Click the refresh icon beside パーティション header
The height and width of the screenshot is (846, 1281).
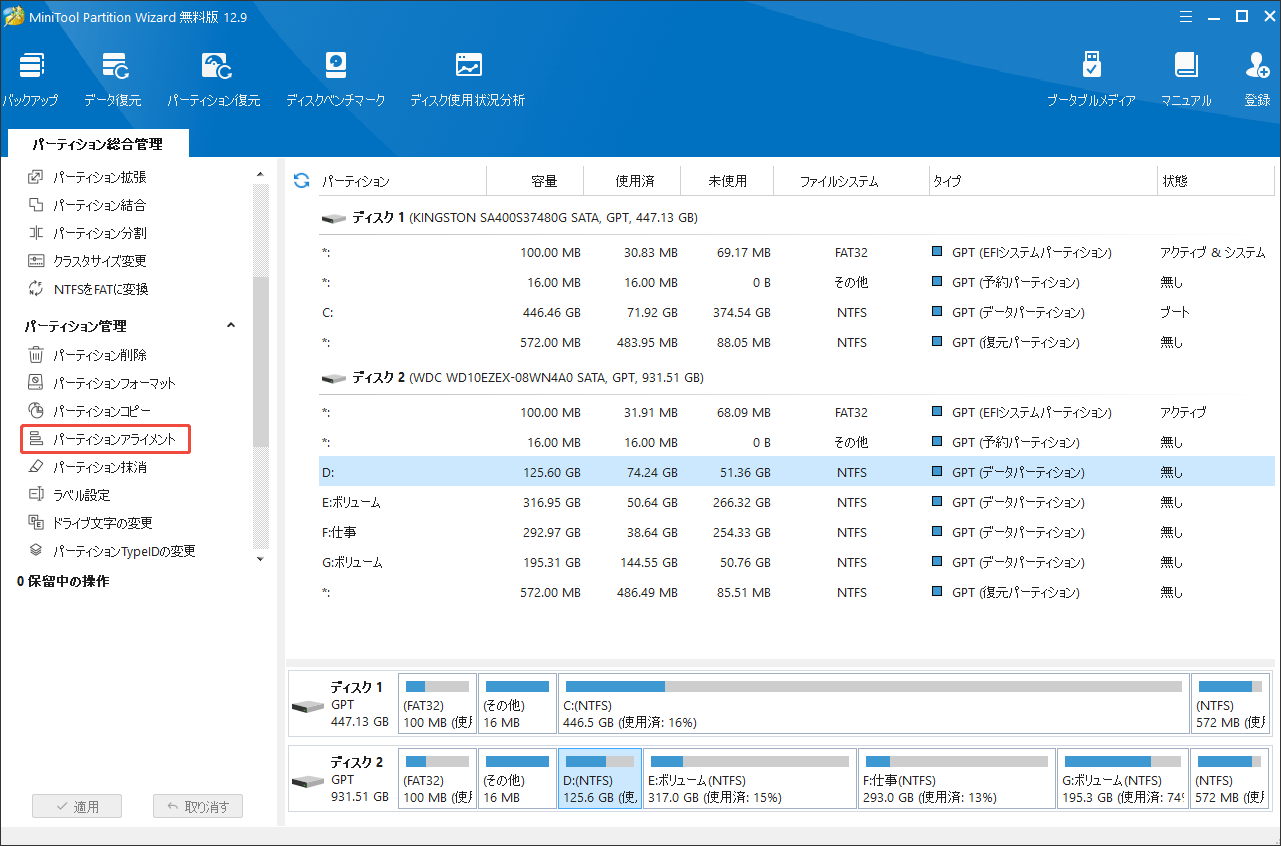click(x=301, y=181)
